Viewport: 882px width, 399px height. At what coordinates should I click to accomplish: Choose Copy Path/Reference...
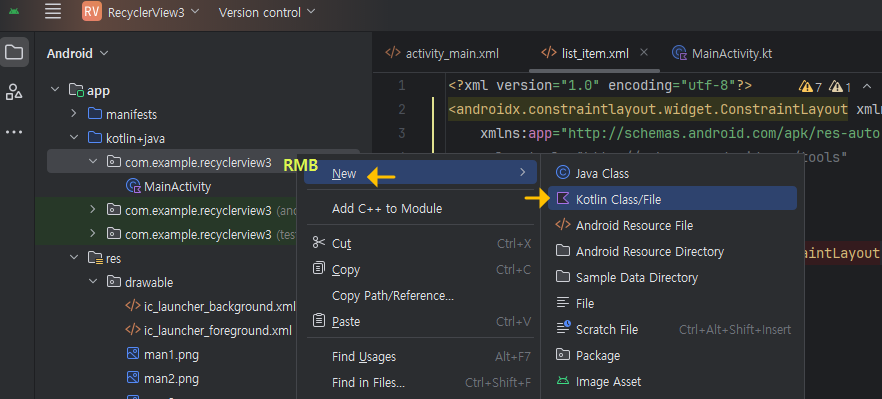coord(420,295)
